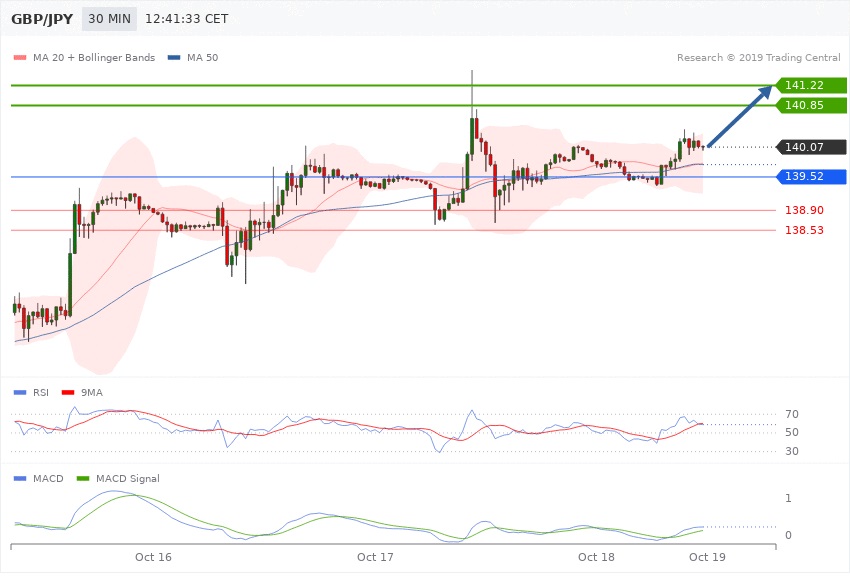Click the RSI blue legend marker
The image size is (850, 576).
pos(20,392)
